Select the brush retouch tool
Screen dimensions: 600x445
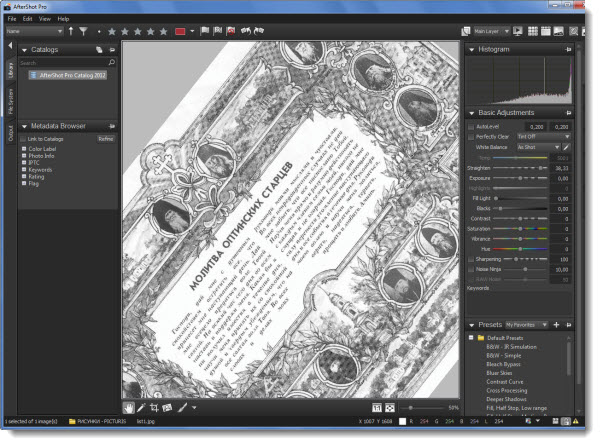tap(183, 408)
